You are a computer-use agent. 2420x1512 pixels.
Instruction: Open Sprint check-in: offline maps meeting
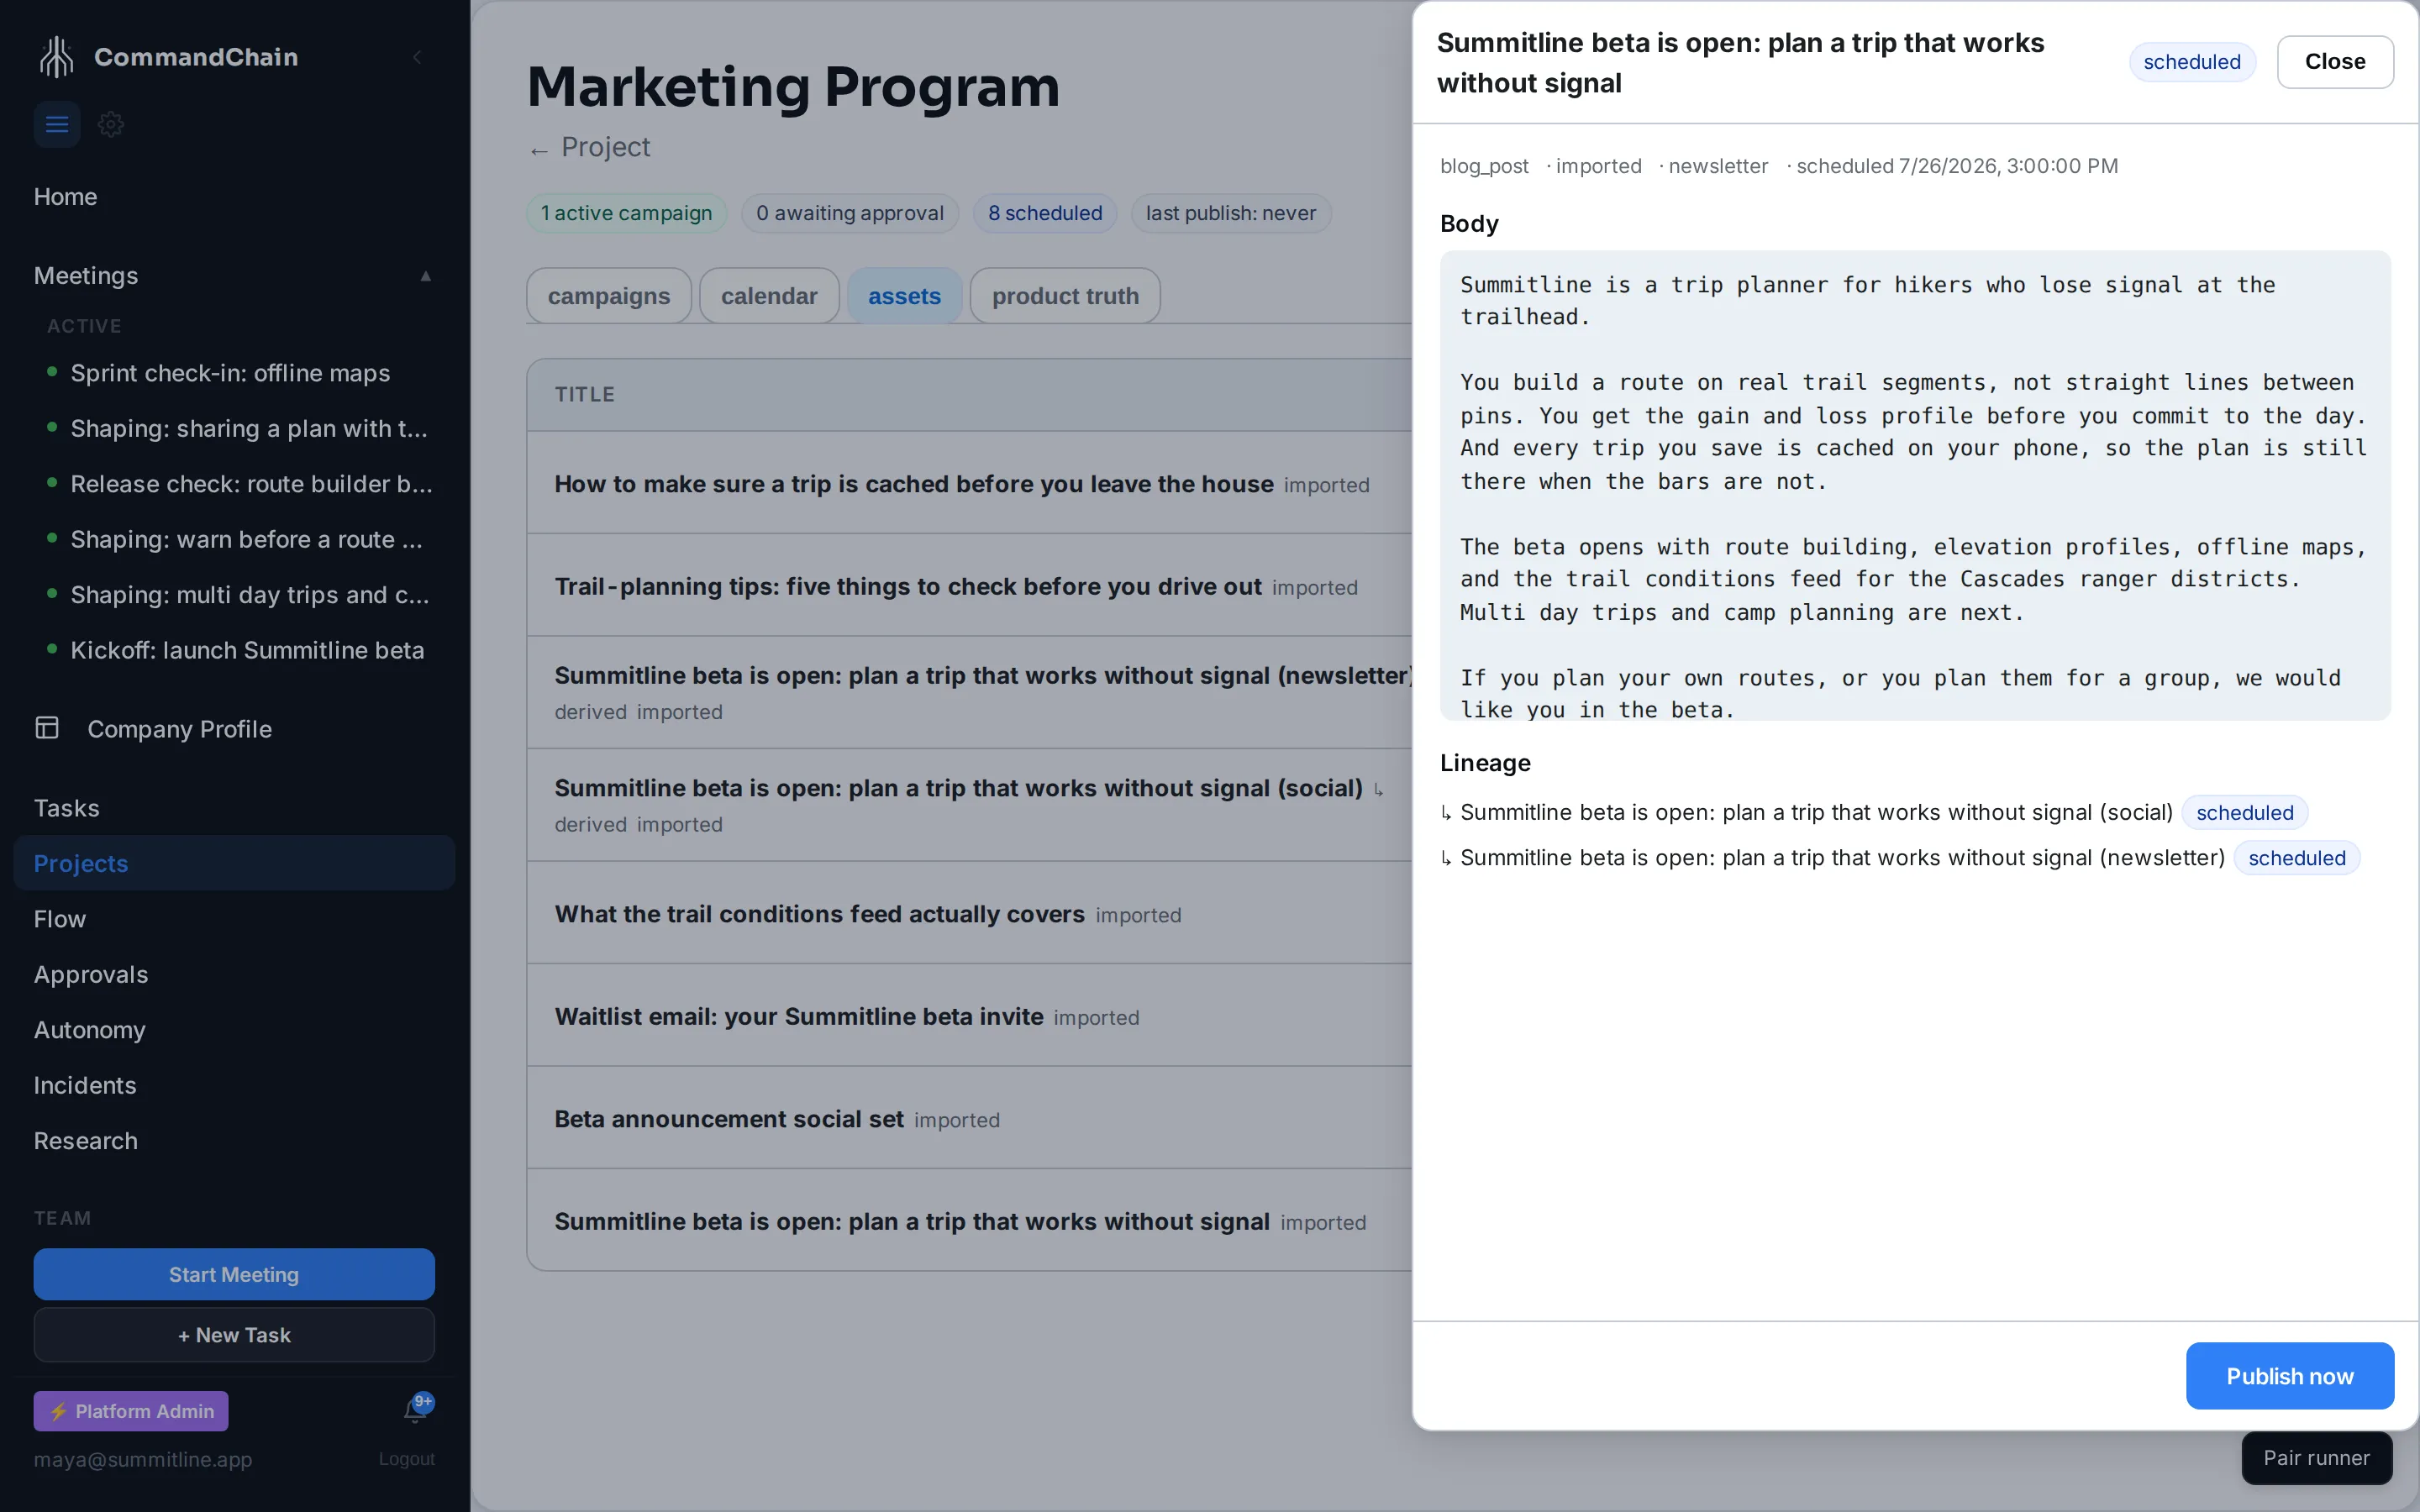tap(230, 373)
